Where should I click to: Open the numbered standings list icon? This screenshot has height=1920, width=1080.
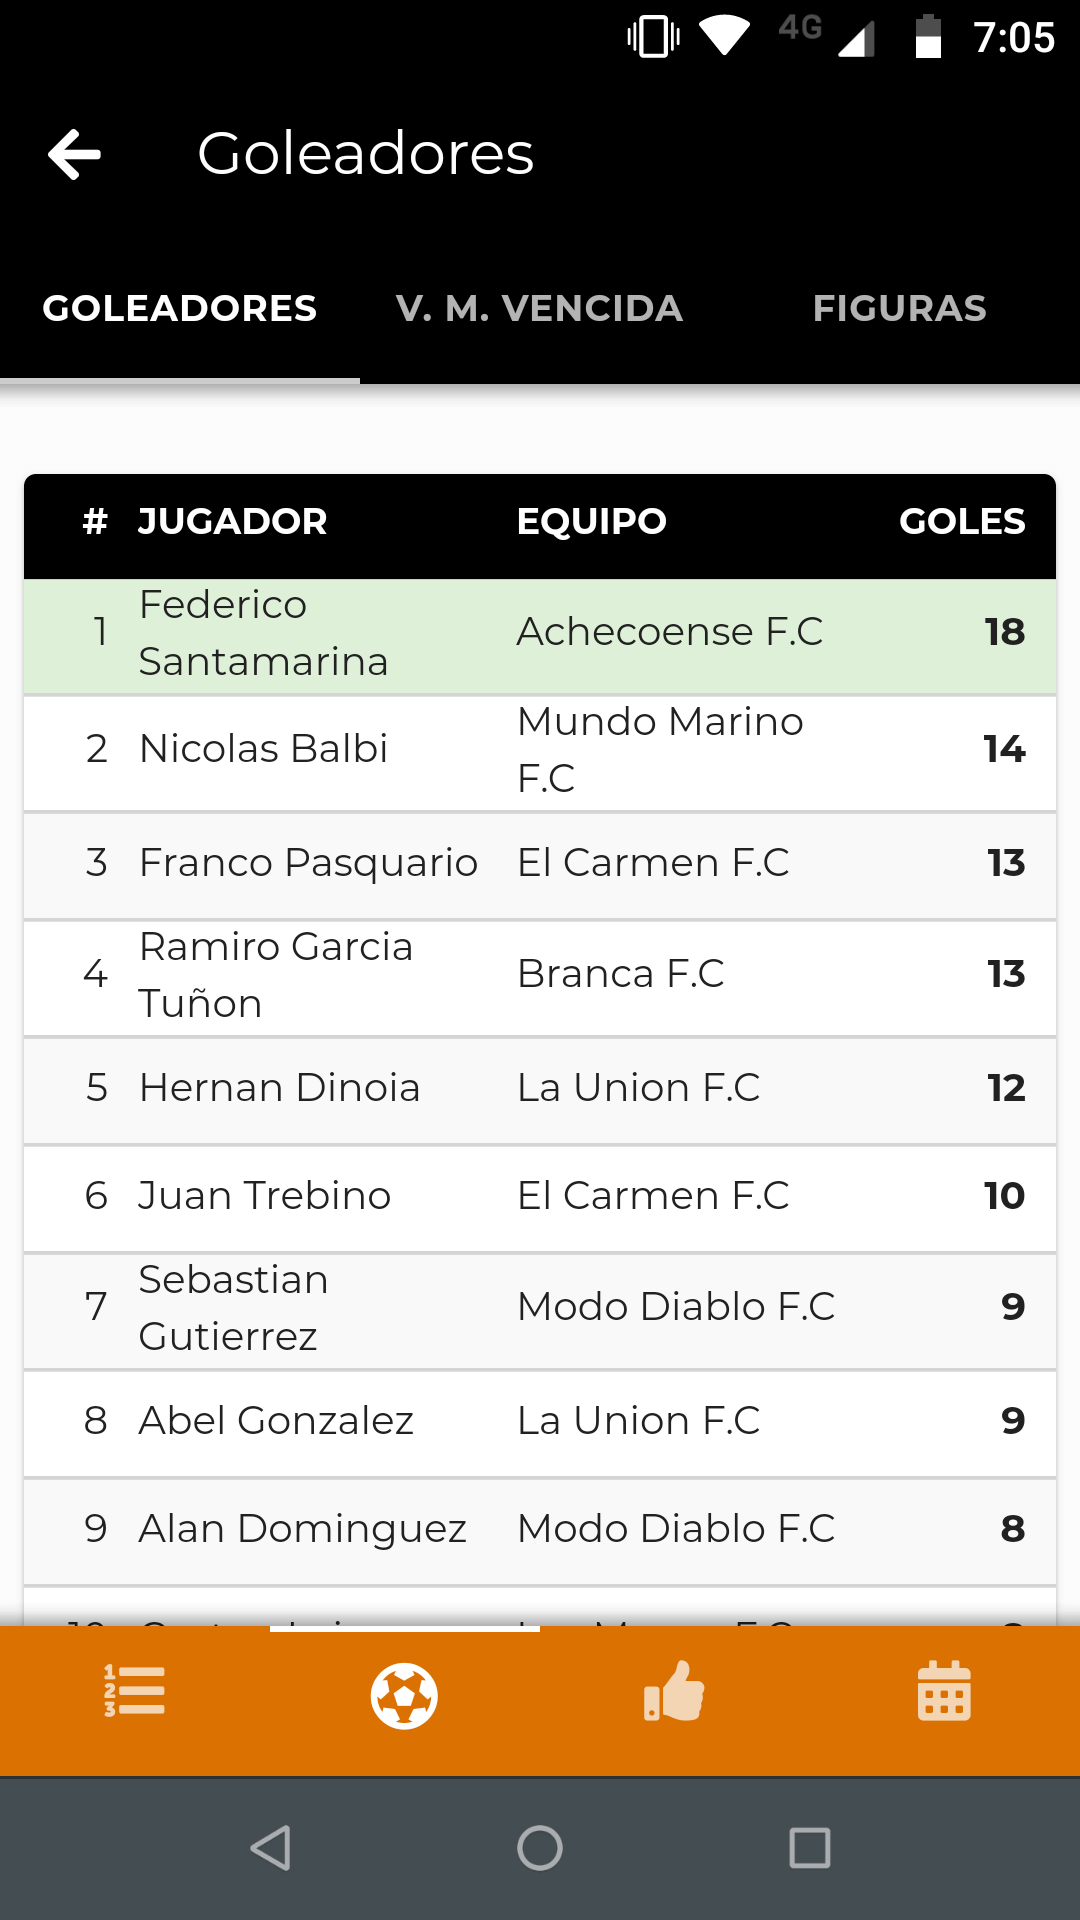click(x=135, y=1692)
